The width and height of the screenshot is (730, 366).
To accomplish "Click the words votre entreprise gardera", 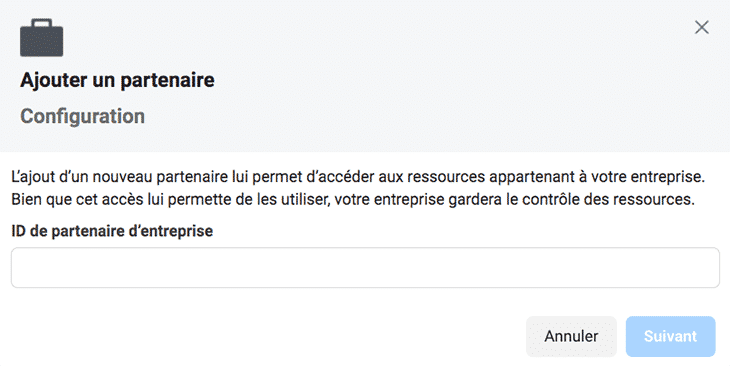I will pyautogui.click(x=419, y=199).
